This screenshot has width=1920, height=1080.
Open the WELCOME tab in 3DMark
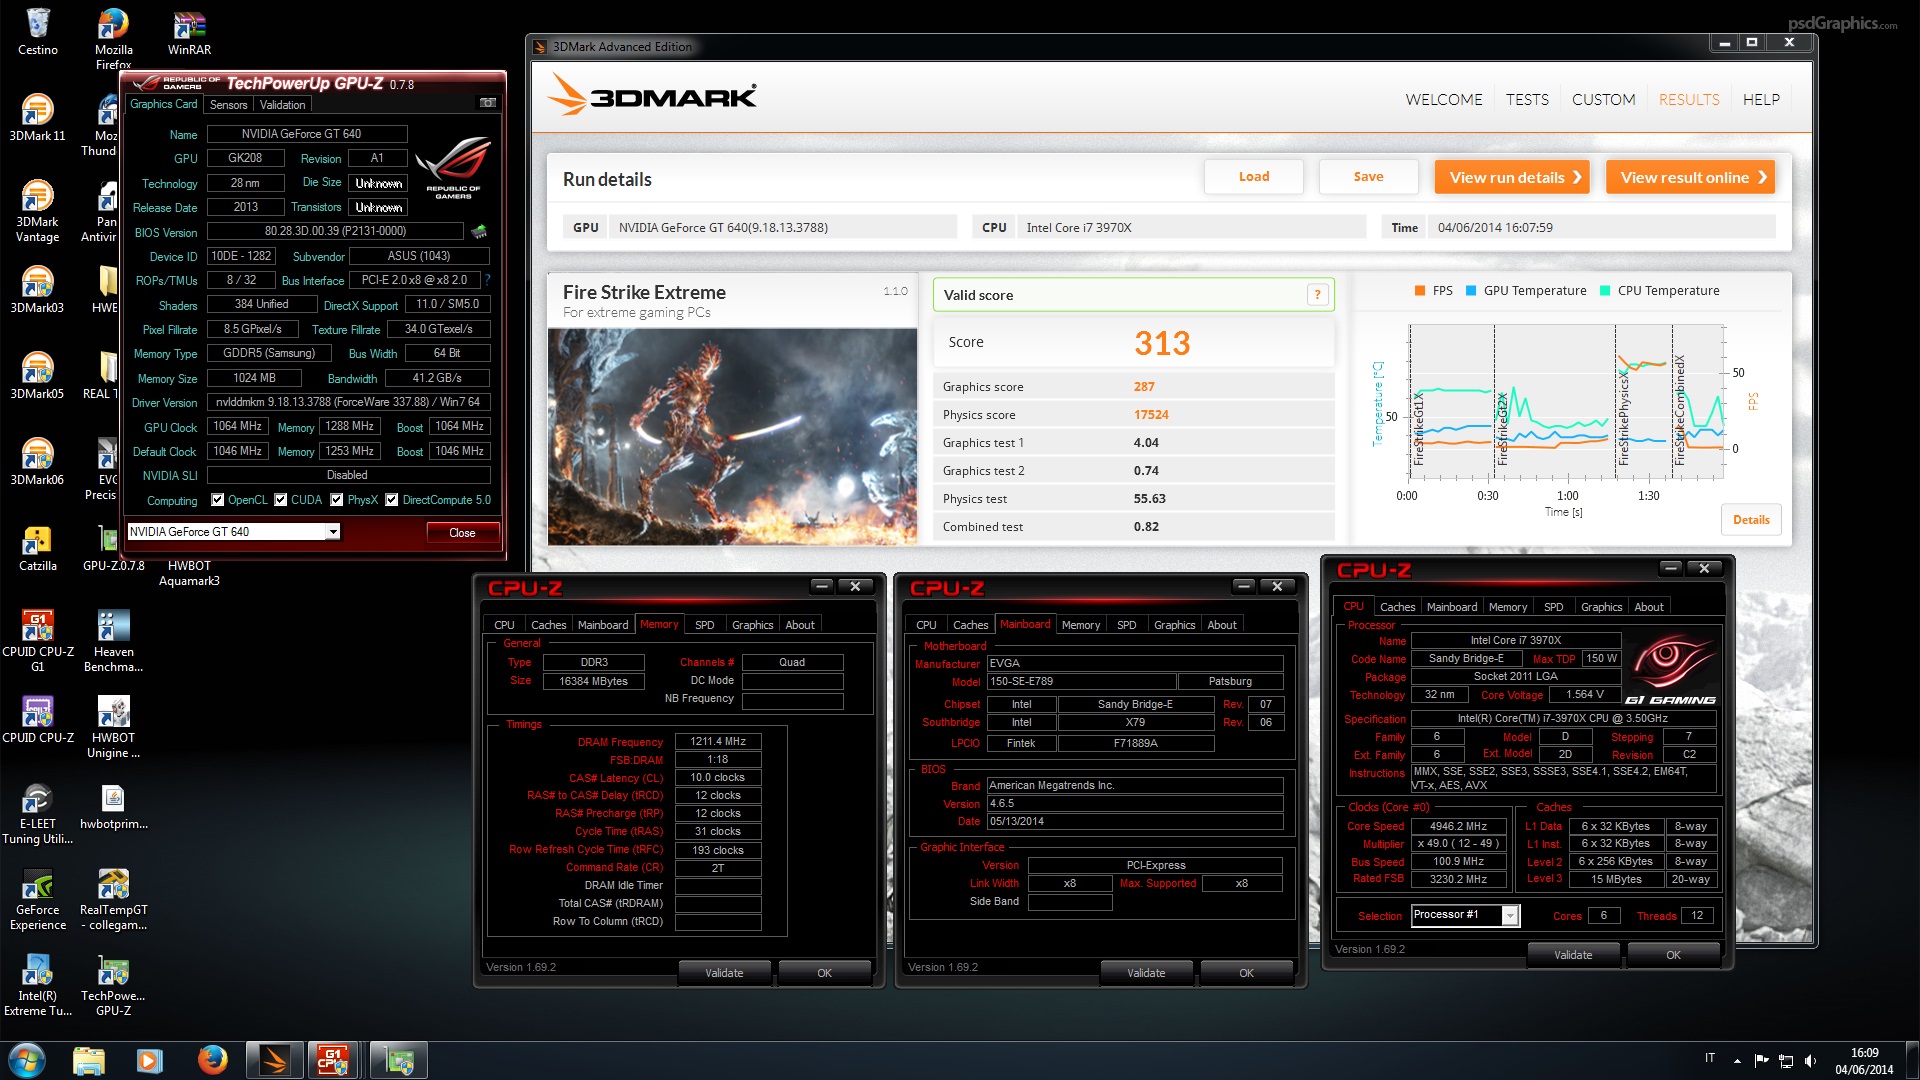[x=1444, y=99]
